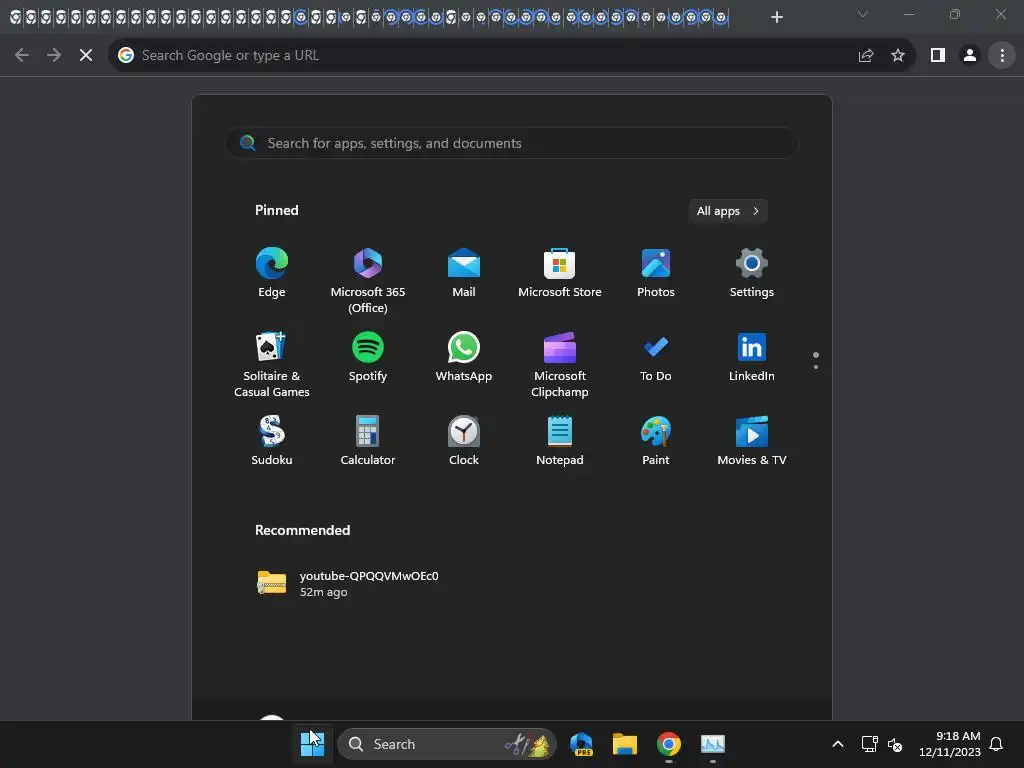
Task: Share this page from the address bar
Action: click(x=866, y=56)
